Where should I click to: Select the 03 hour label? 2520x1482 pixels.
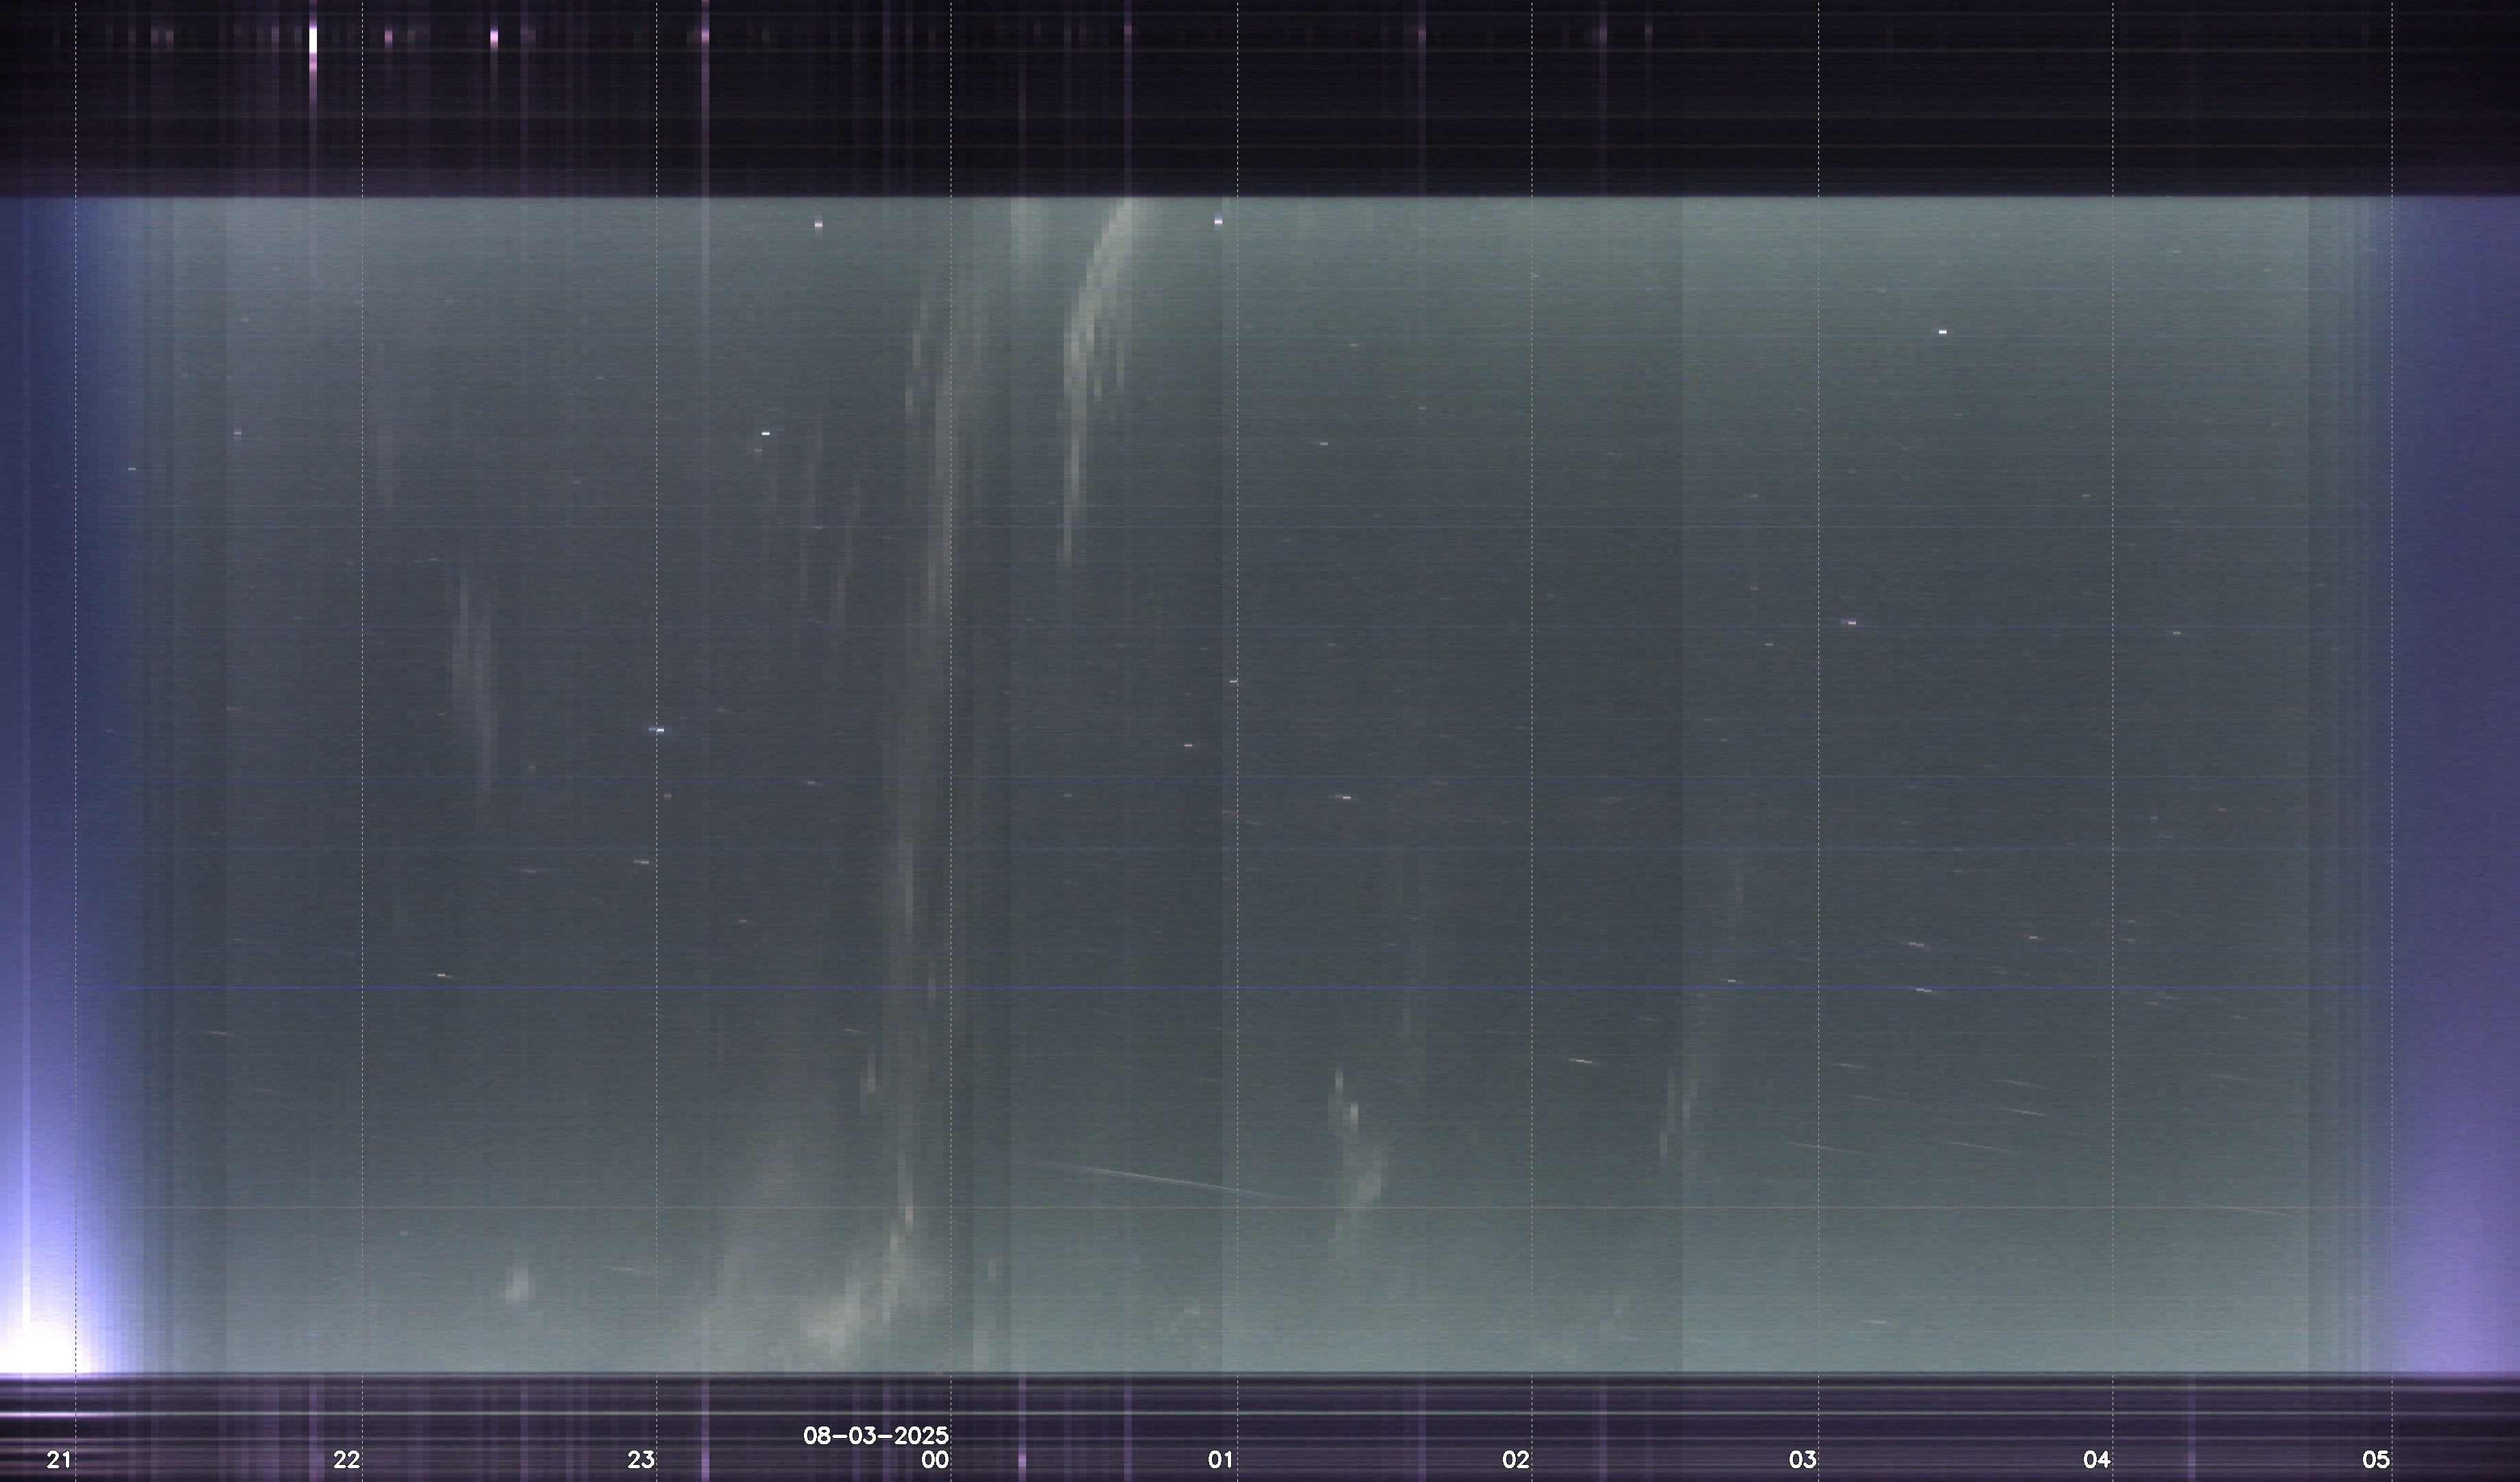1803,1460
